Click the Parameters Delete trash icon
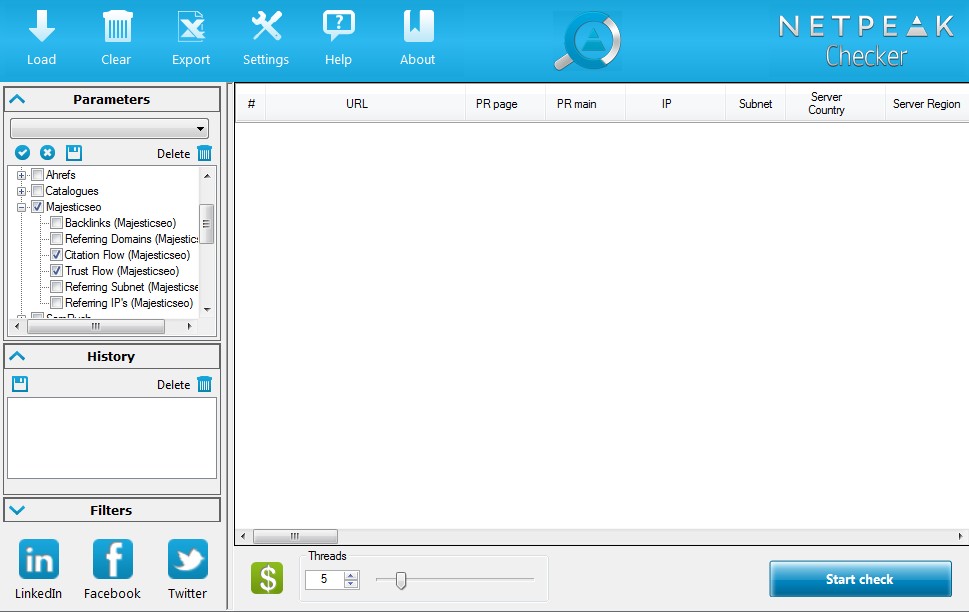The height and width of the screenshot is (612, 969). point(205,153)
